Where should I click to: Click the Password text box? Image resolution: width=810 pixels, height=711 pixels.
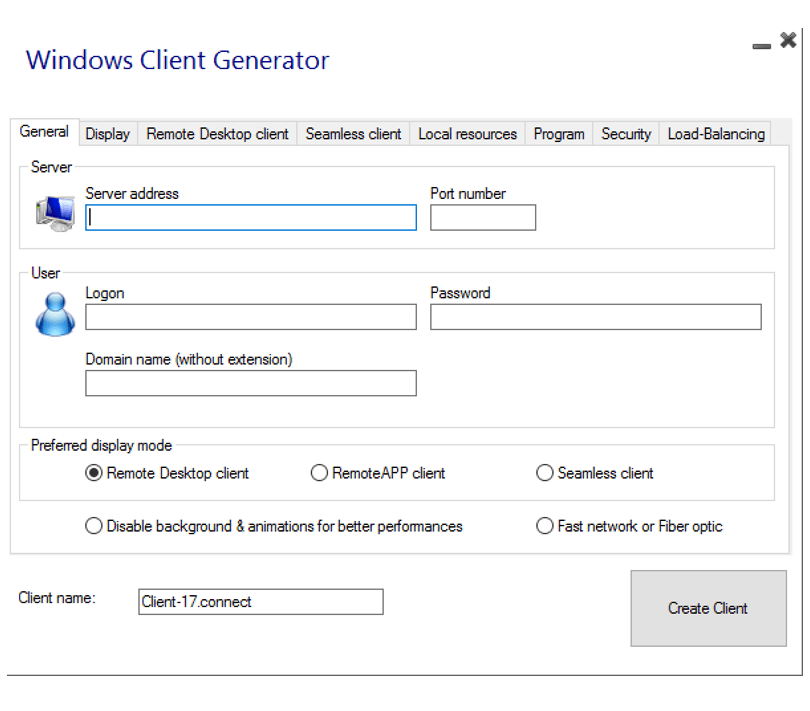tap(595, 317)
